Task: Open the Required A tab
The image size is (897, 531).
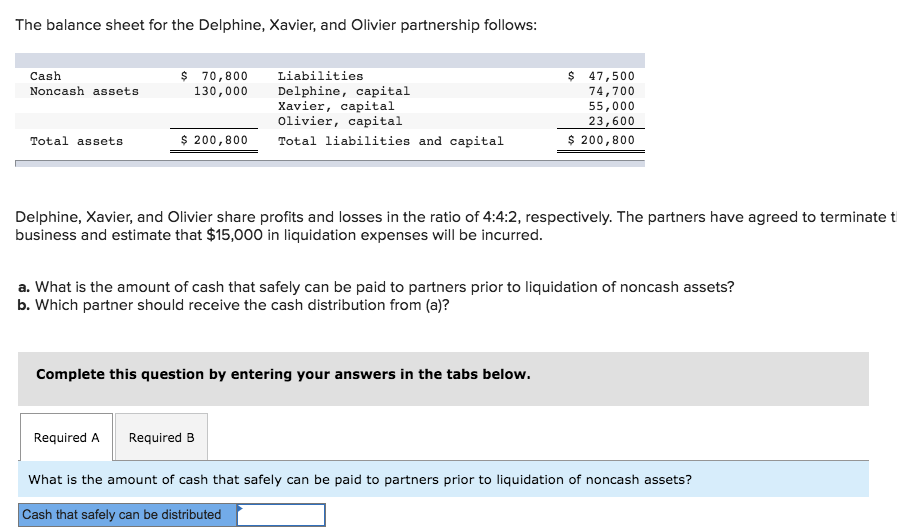Action: coord(66,437)
